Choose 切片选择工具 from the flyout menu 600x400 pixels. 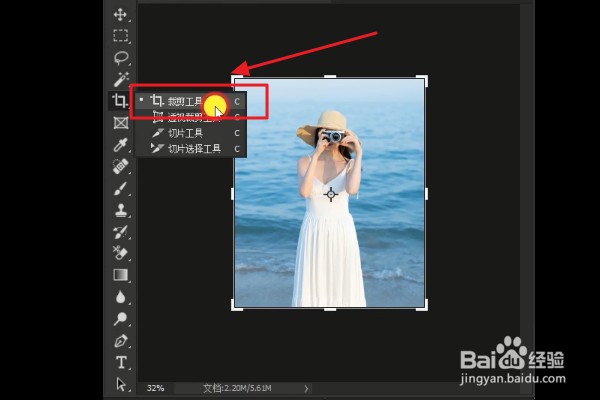[x=191, y=149]
